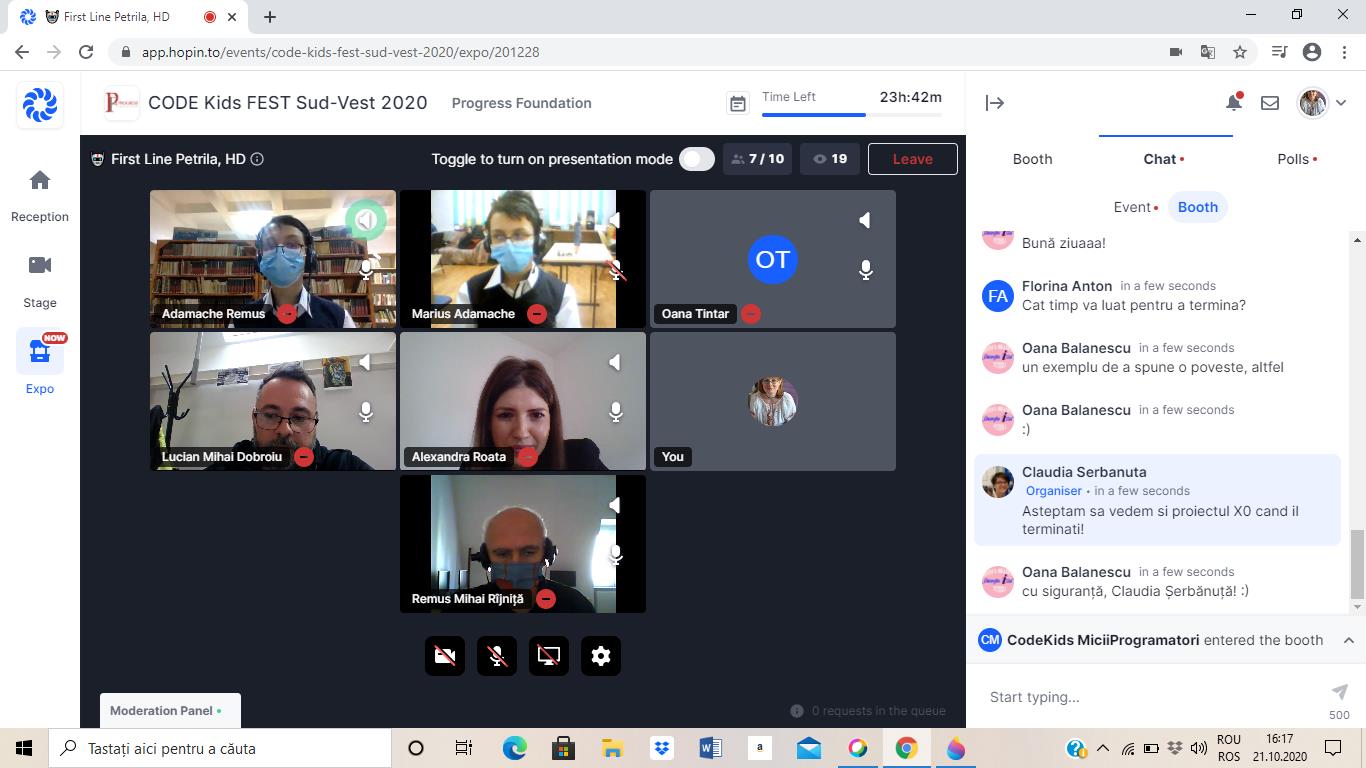Toggle presentation mode switch
Image resolution: width=1366 pixels, height=768 pixels.
point(696,159)
